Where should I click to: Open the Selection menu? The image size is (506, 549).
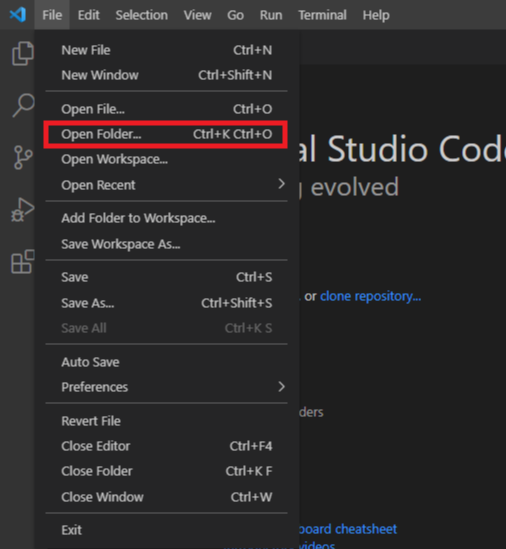(x=141, y=15)
